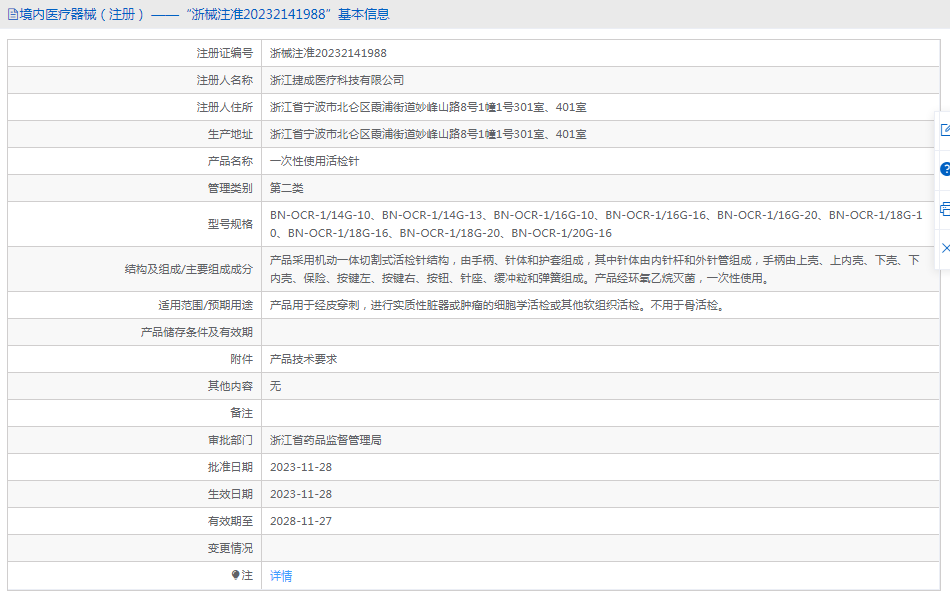Screen dimensions: 950x598
Task: Click the expiry date 2028-11-27
Action: (x=301, y=521)
